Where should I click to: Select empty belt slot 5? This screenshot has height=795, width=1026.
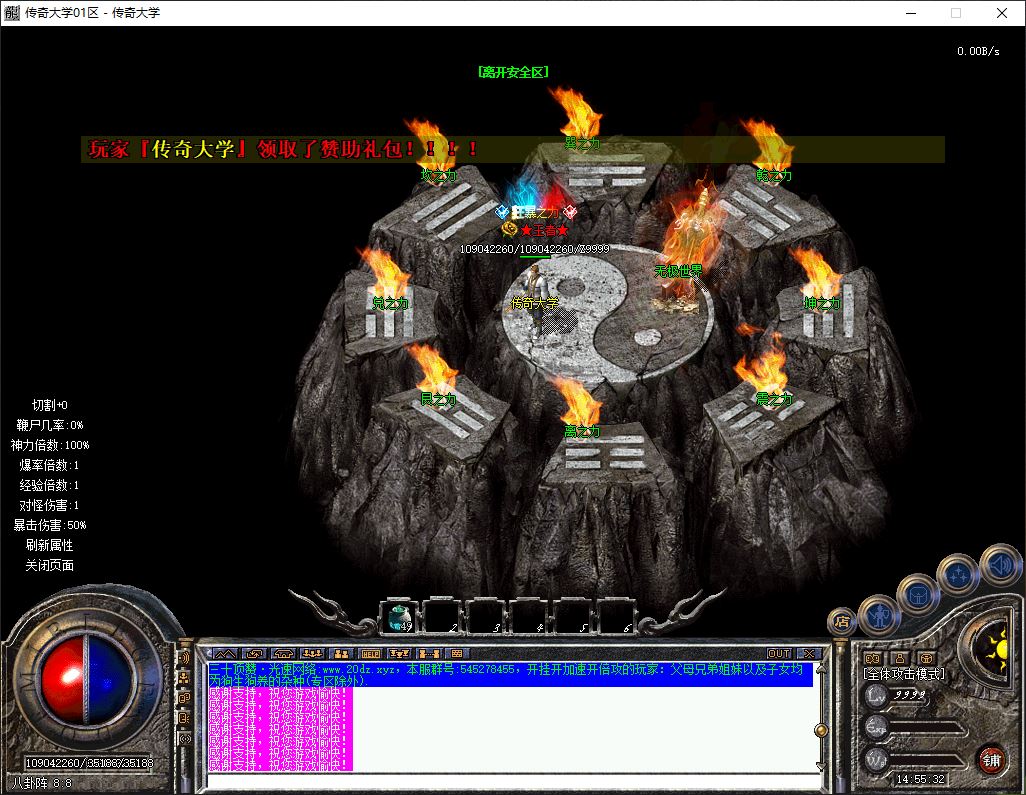[x=573, y=616]
